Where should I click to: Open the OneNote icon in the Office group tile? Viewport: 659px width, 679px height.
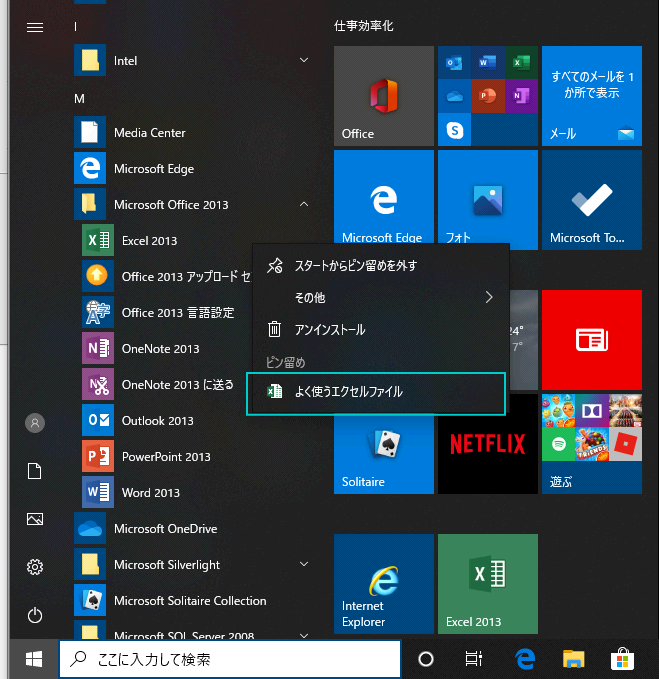(x=521, y=96)
